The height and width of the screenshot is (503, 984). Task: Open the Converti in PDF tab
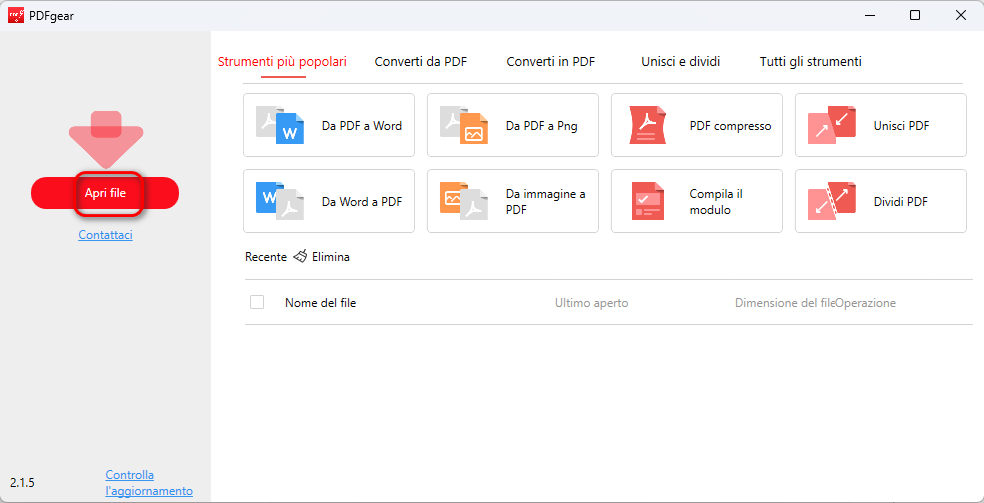[550, 62]
